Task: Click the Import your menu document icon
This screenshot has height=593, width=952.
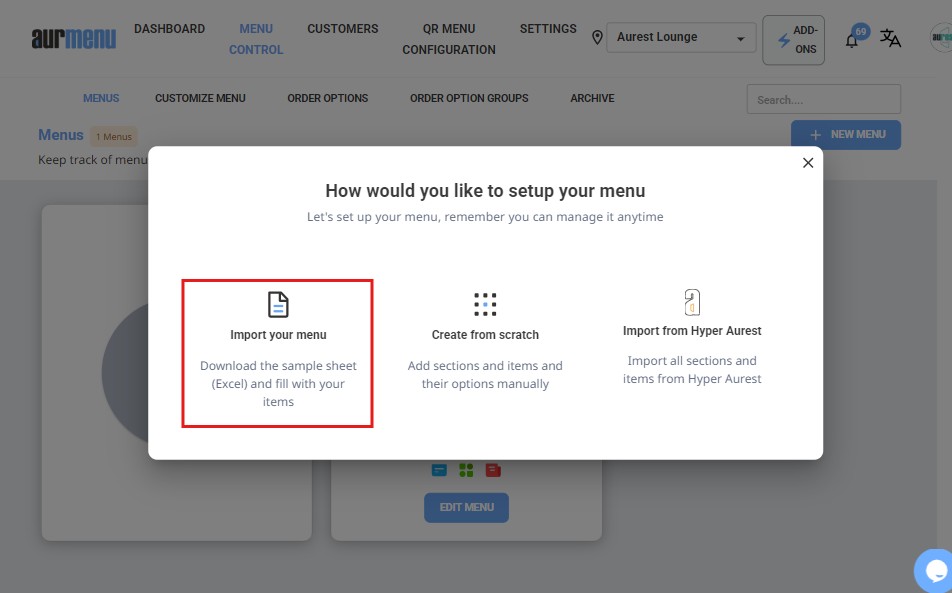Action: coord(278,304)
